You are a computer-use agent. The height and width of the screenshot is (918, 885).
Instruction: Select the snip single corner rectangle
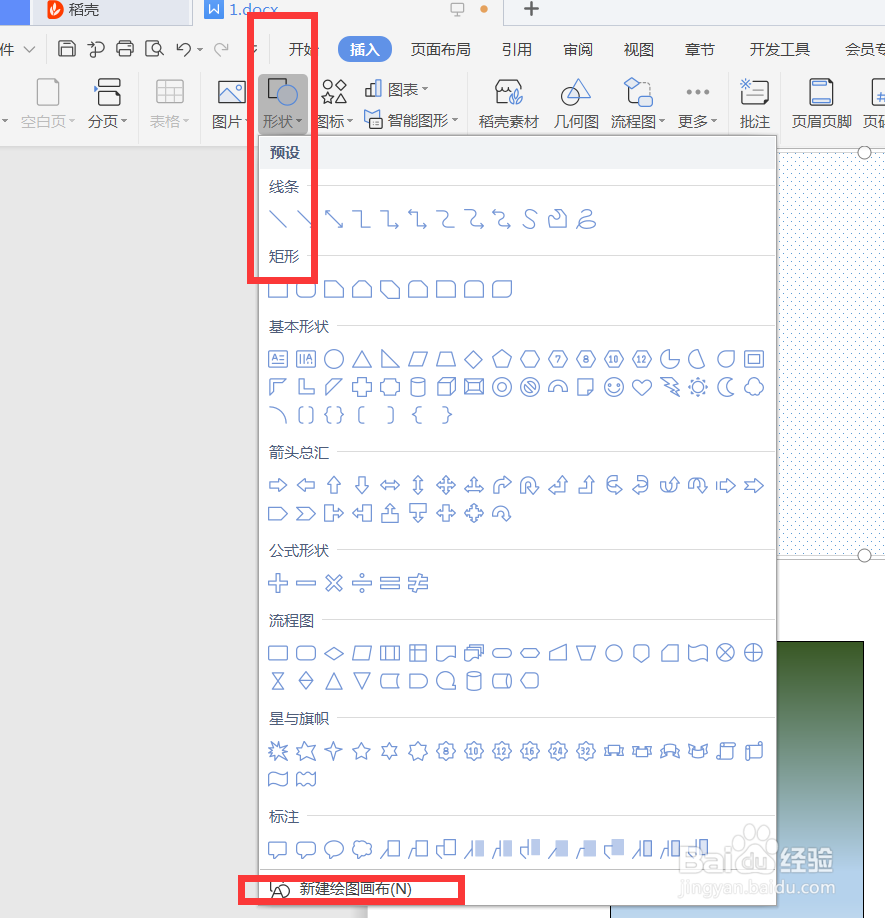click(334, 289)
